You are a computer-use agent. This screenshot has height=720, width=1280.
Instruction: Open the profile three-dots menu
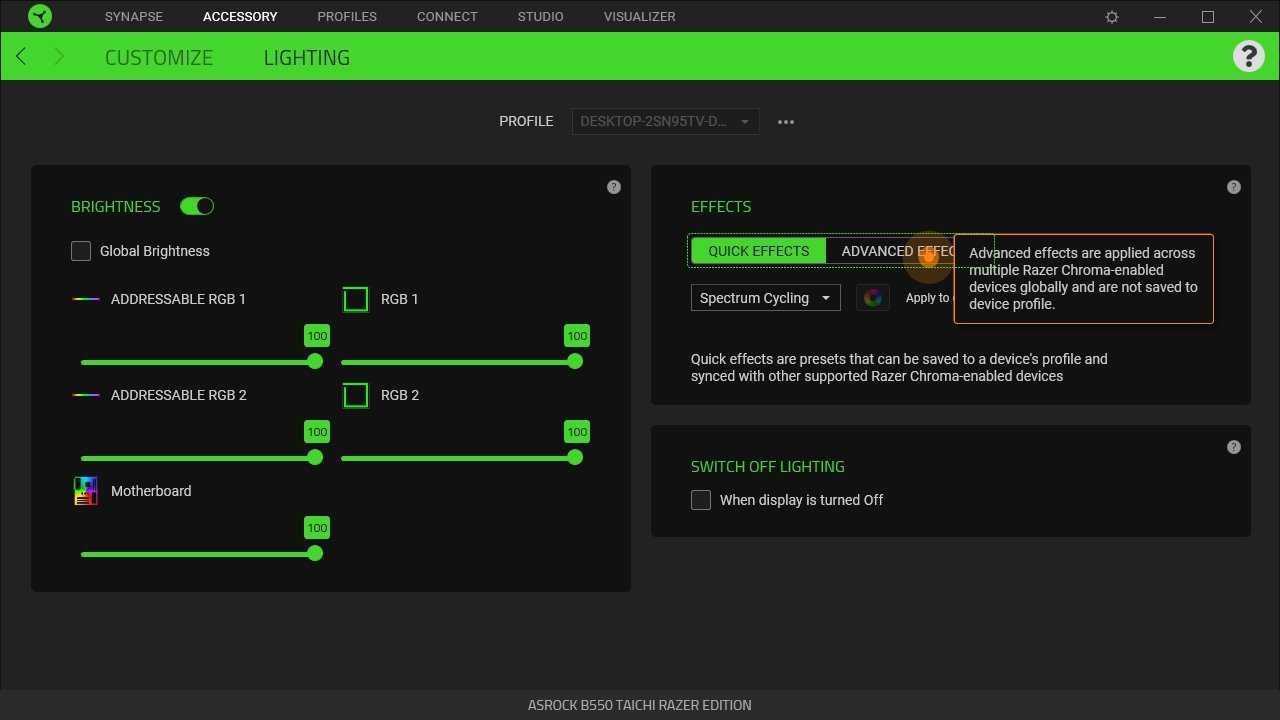tap(786, 122)
